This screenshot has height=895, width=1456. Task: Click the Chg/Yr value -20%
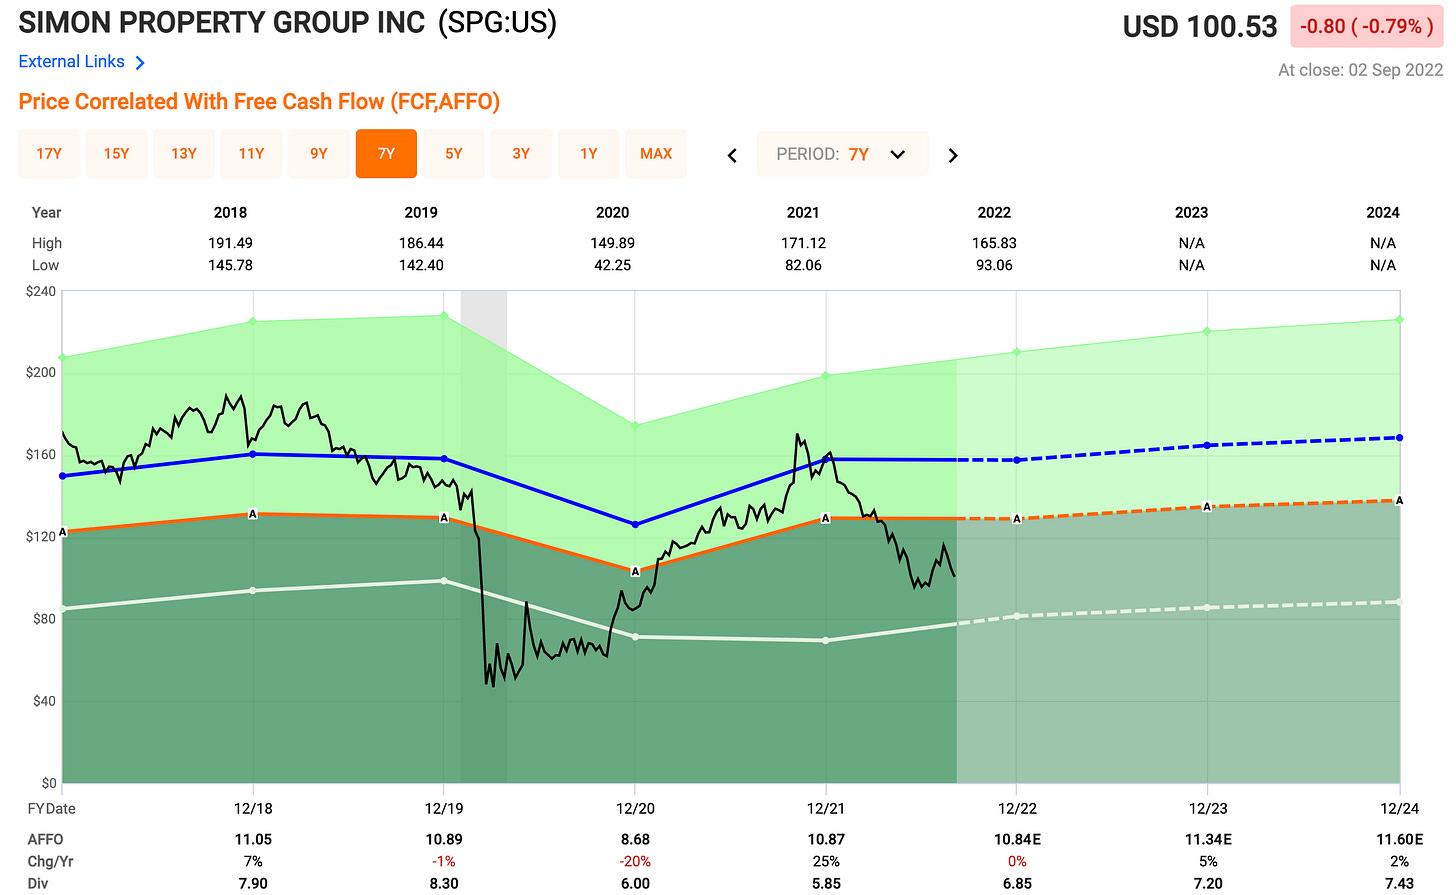(635, 861)
